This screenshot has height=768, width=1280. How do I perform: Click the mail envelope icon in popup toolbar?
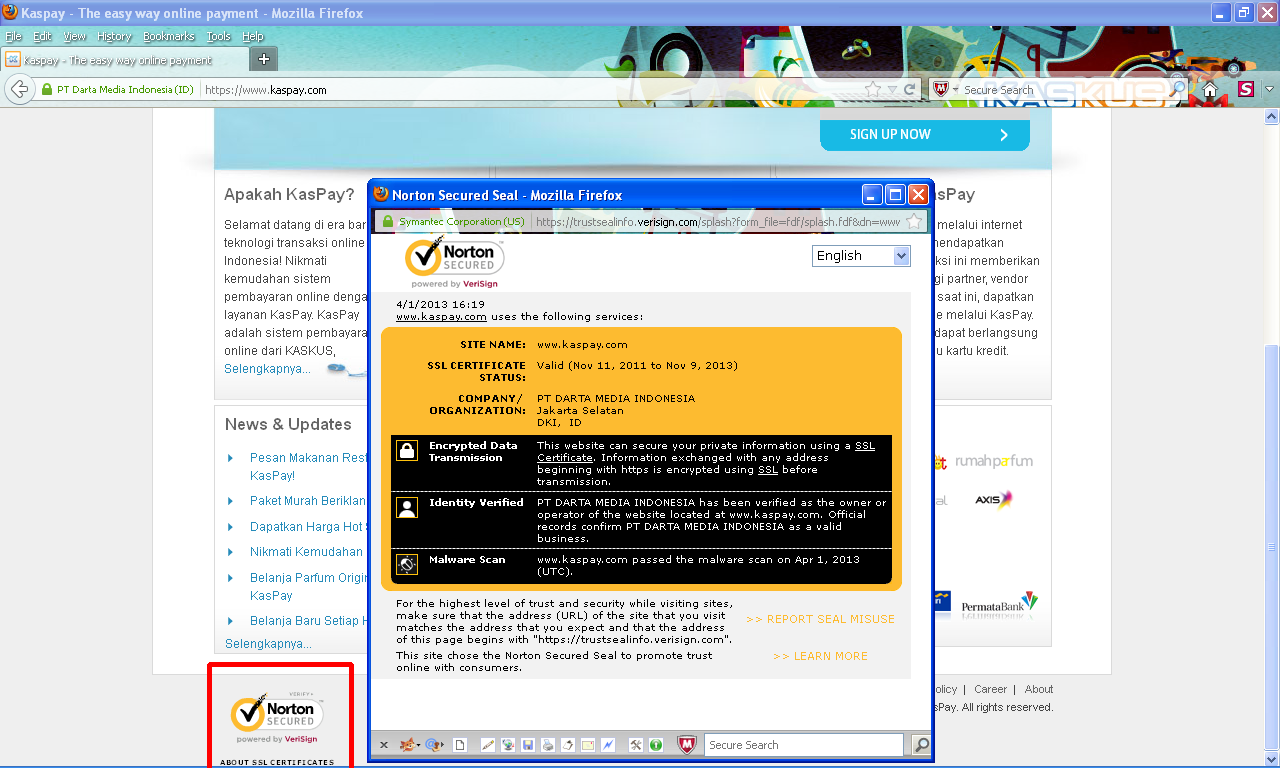coord(588,745)
